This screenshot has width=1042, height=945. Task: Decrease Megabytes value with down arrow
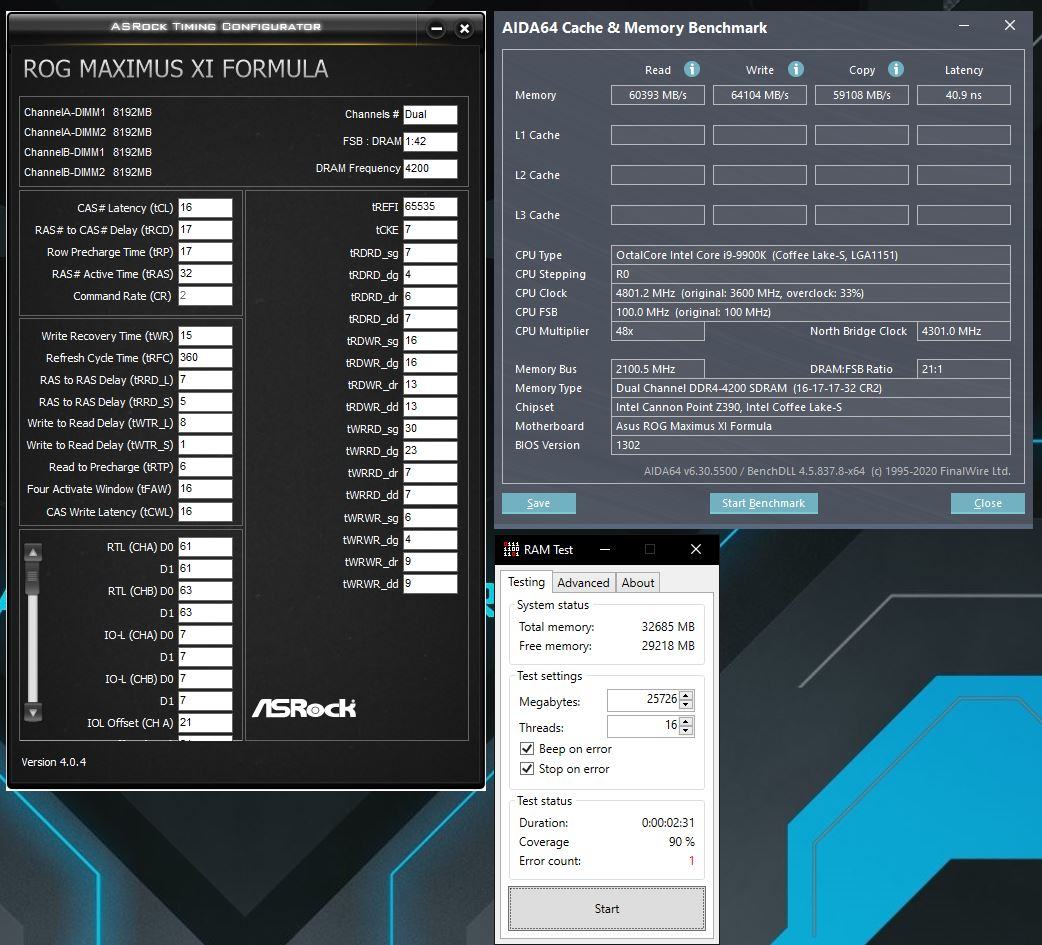click(x=686, y=704)
